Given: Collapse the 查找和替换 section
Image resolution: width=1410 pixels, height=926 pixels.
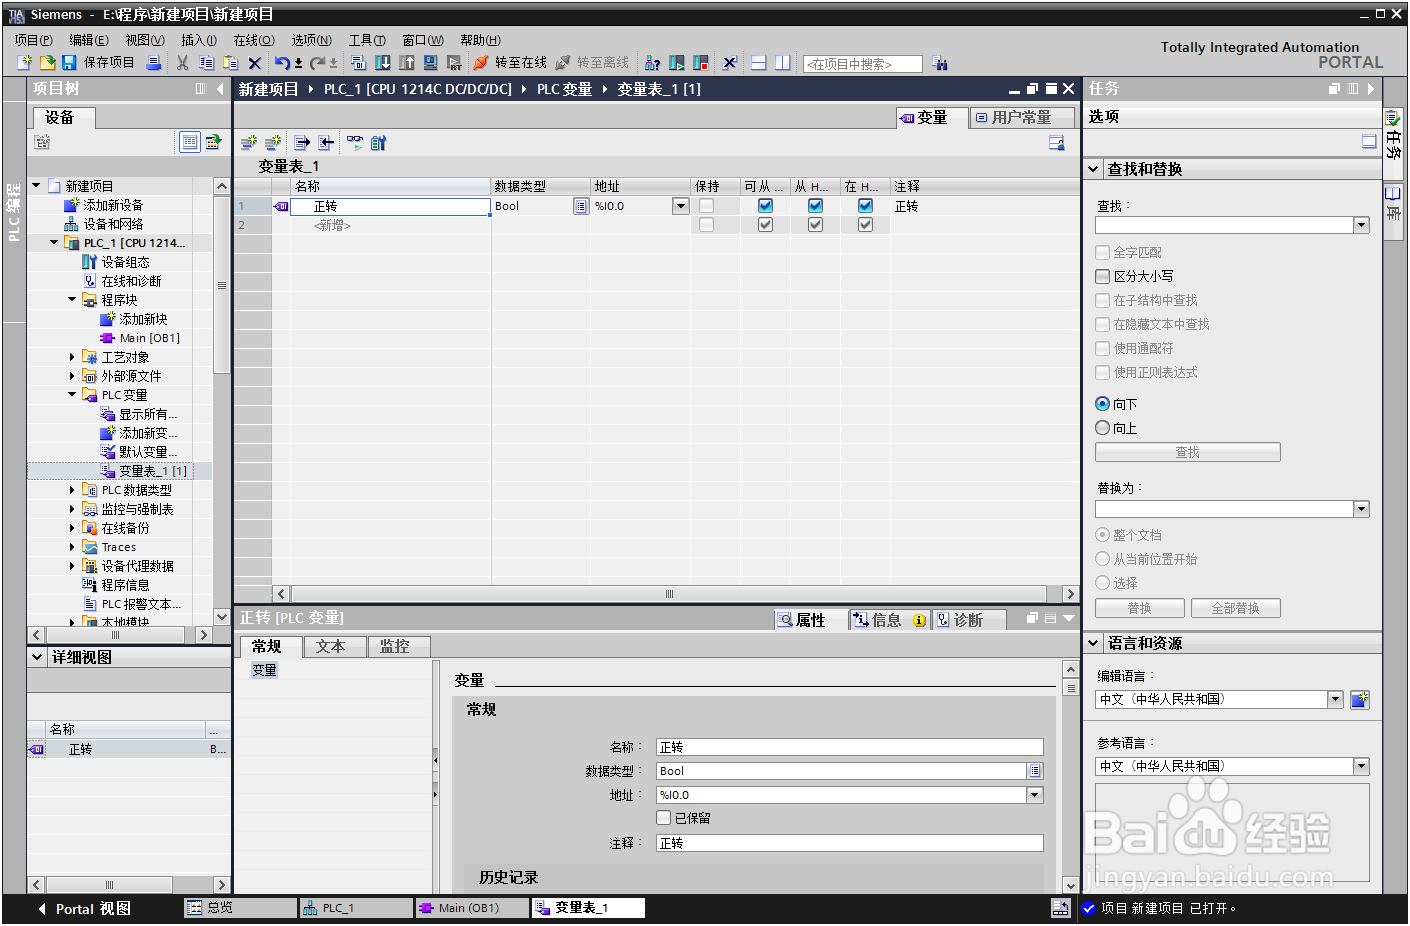Looking at the screenshot, I should tap(1093, 169).
